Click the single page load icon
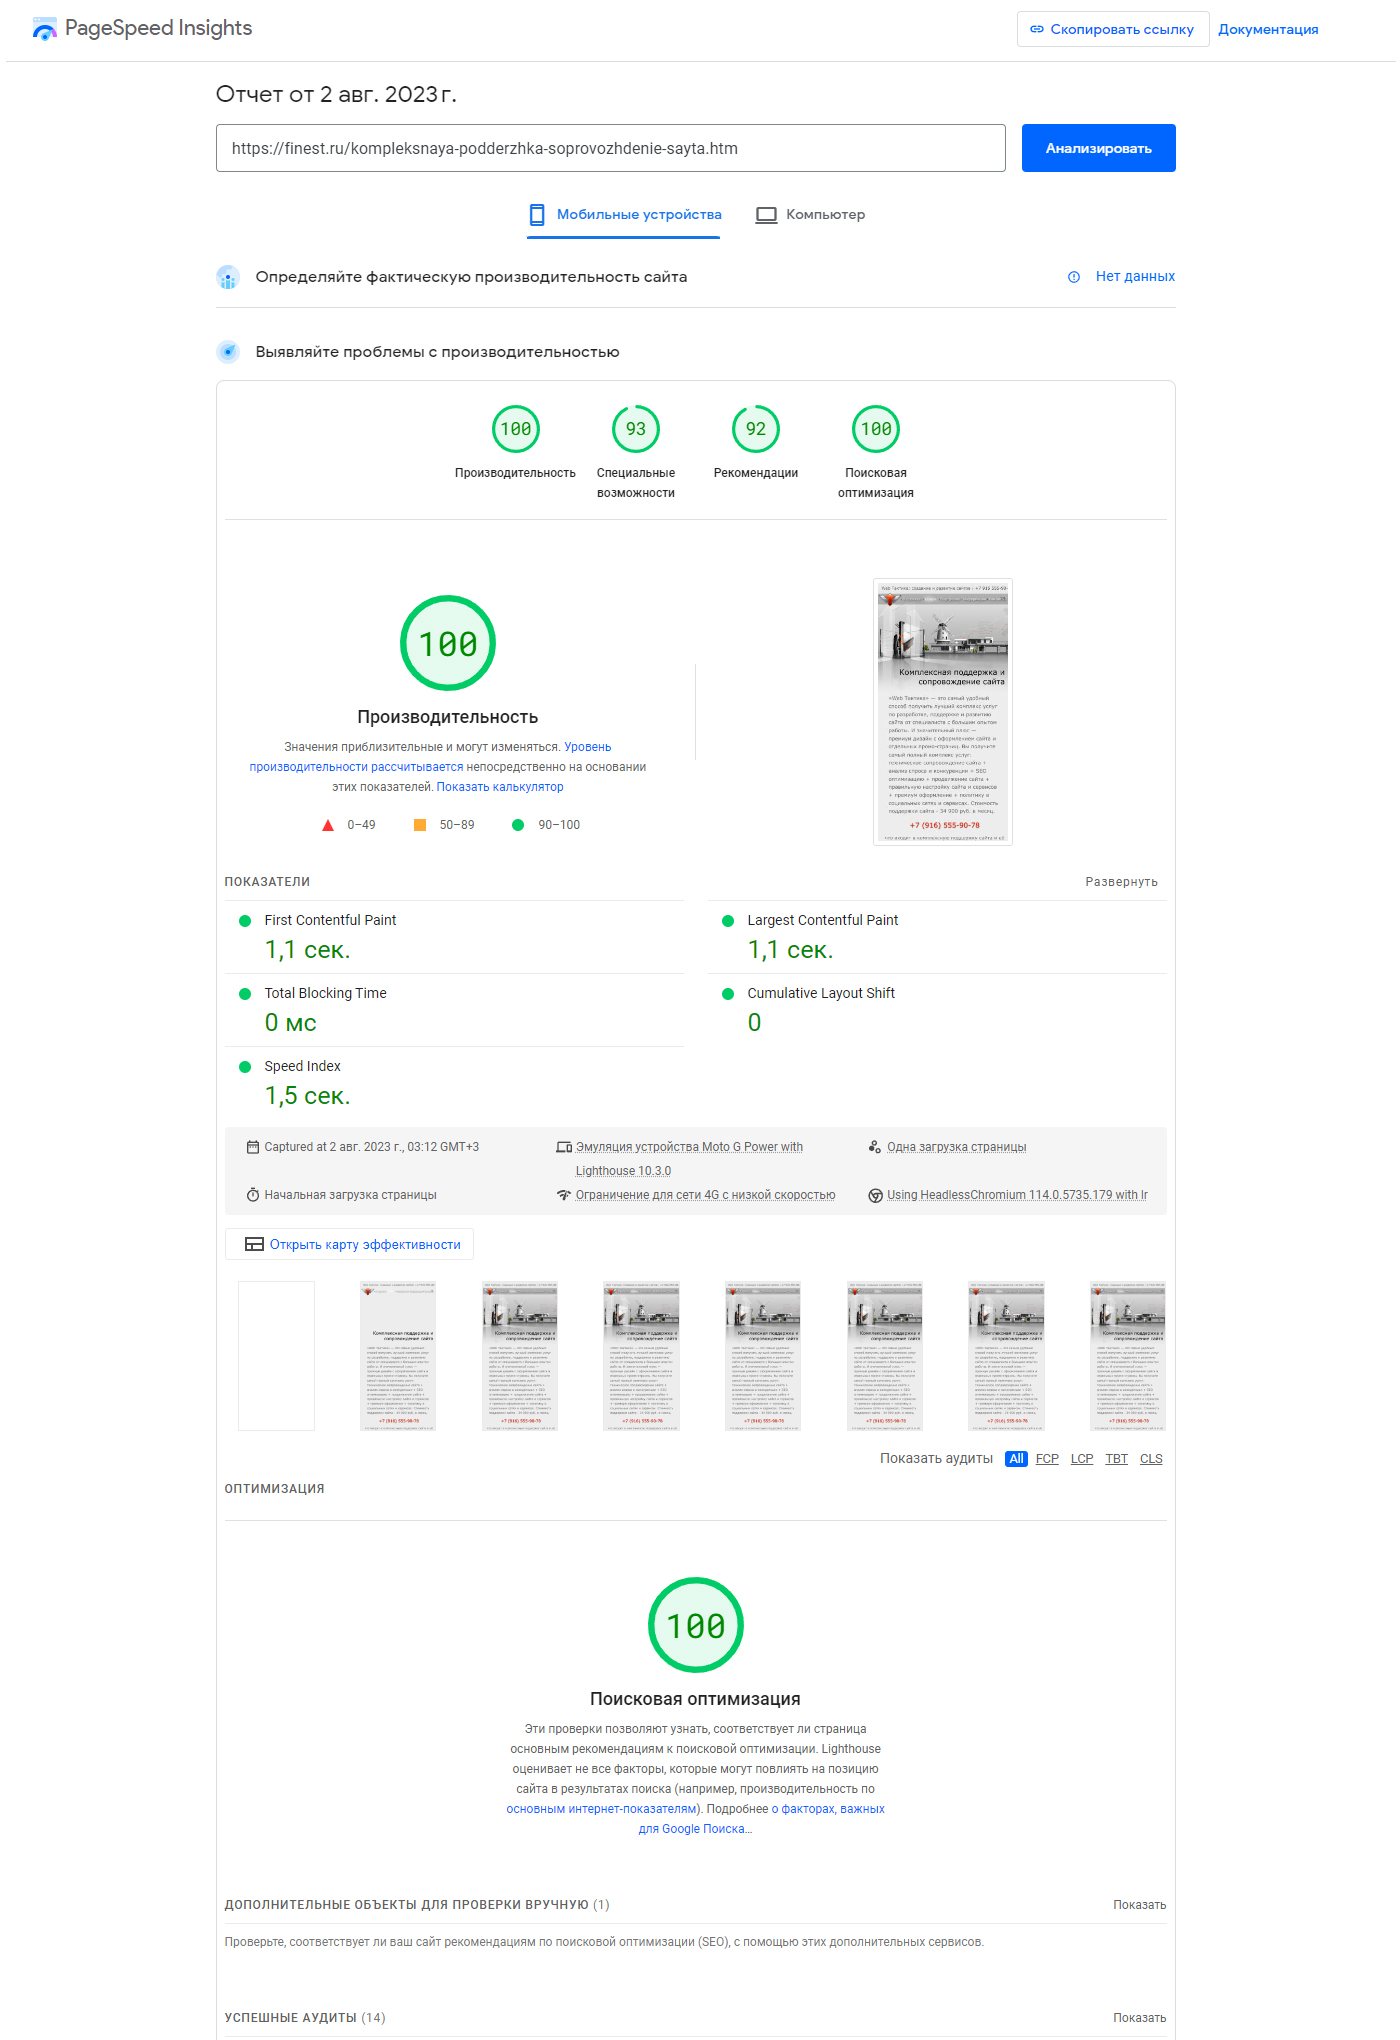1400x2040 pixels. point(875,1147)
